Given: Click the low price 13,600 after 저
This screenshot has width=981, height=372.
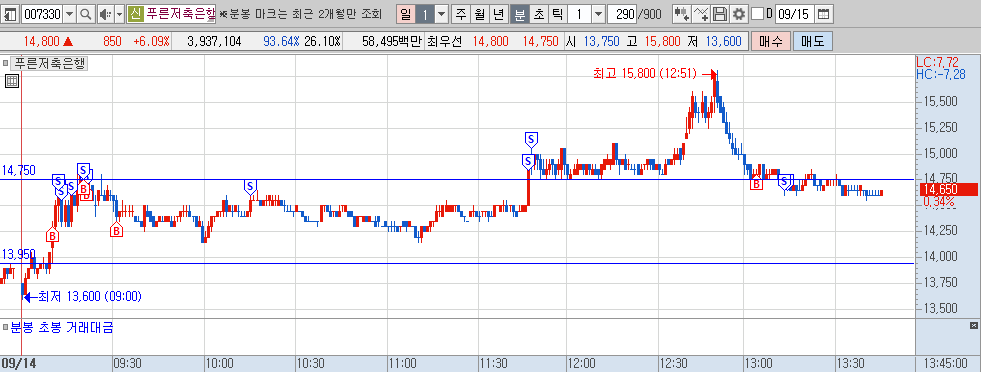Looking at the screenshot, I should point(723,42).
